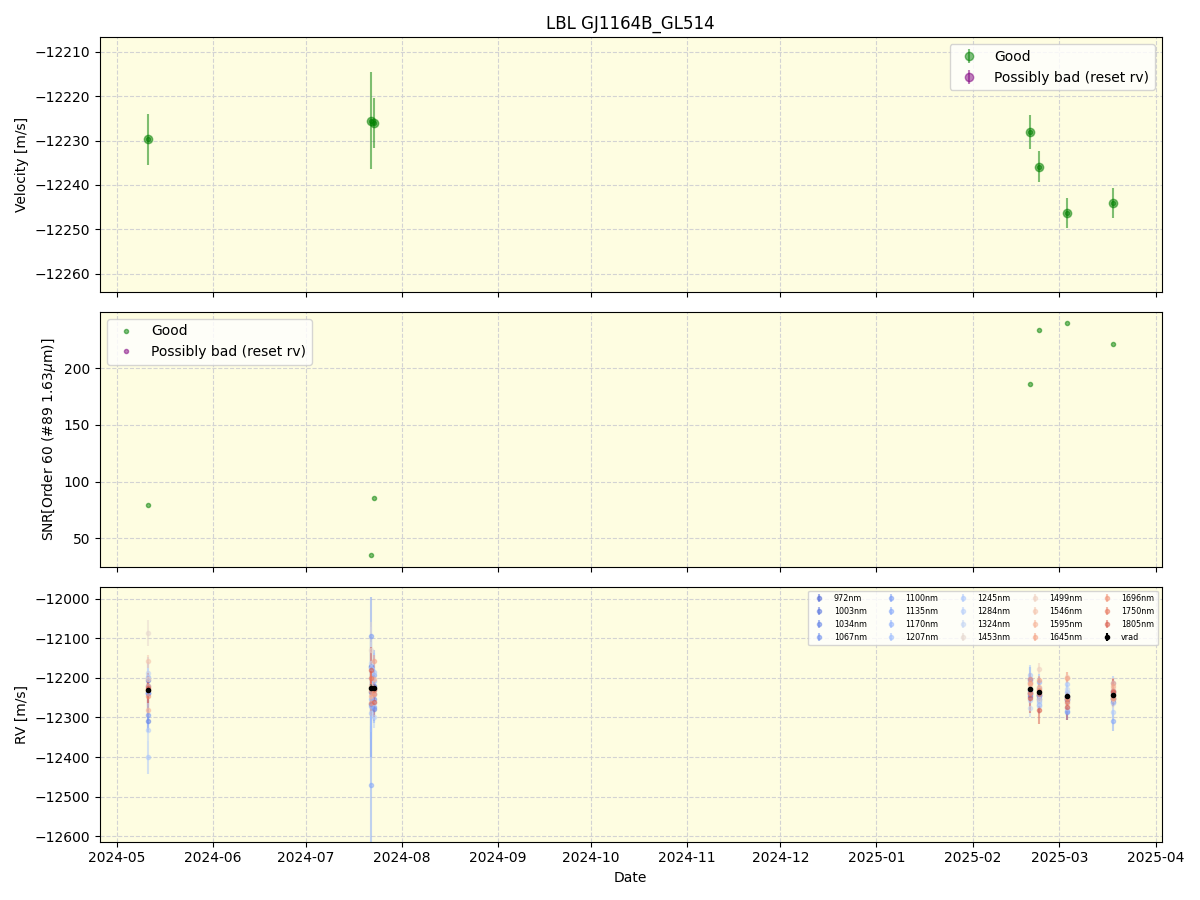Select 1284nm entry in RV legend
Viewport: 1200px width, 900px height.
[994, 611]
